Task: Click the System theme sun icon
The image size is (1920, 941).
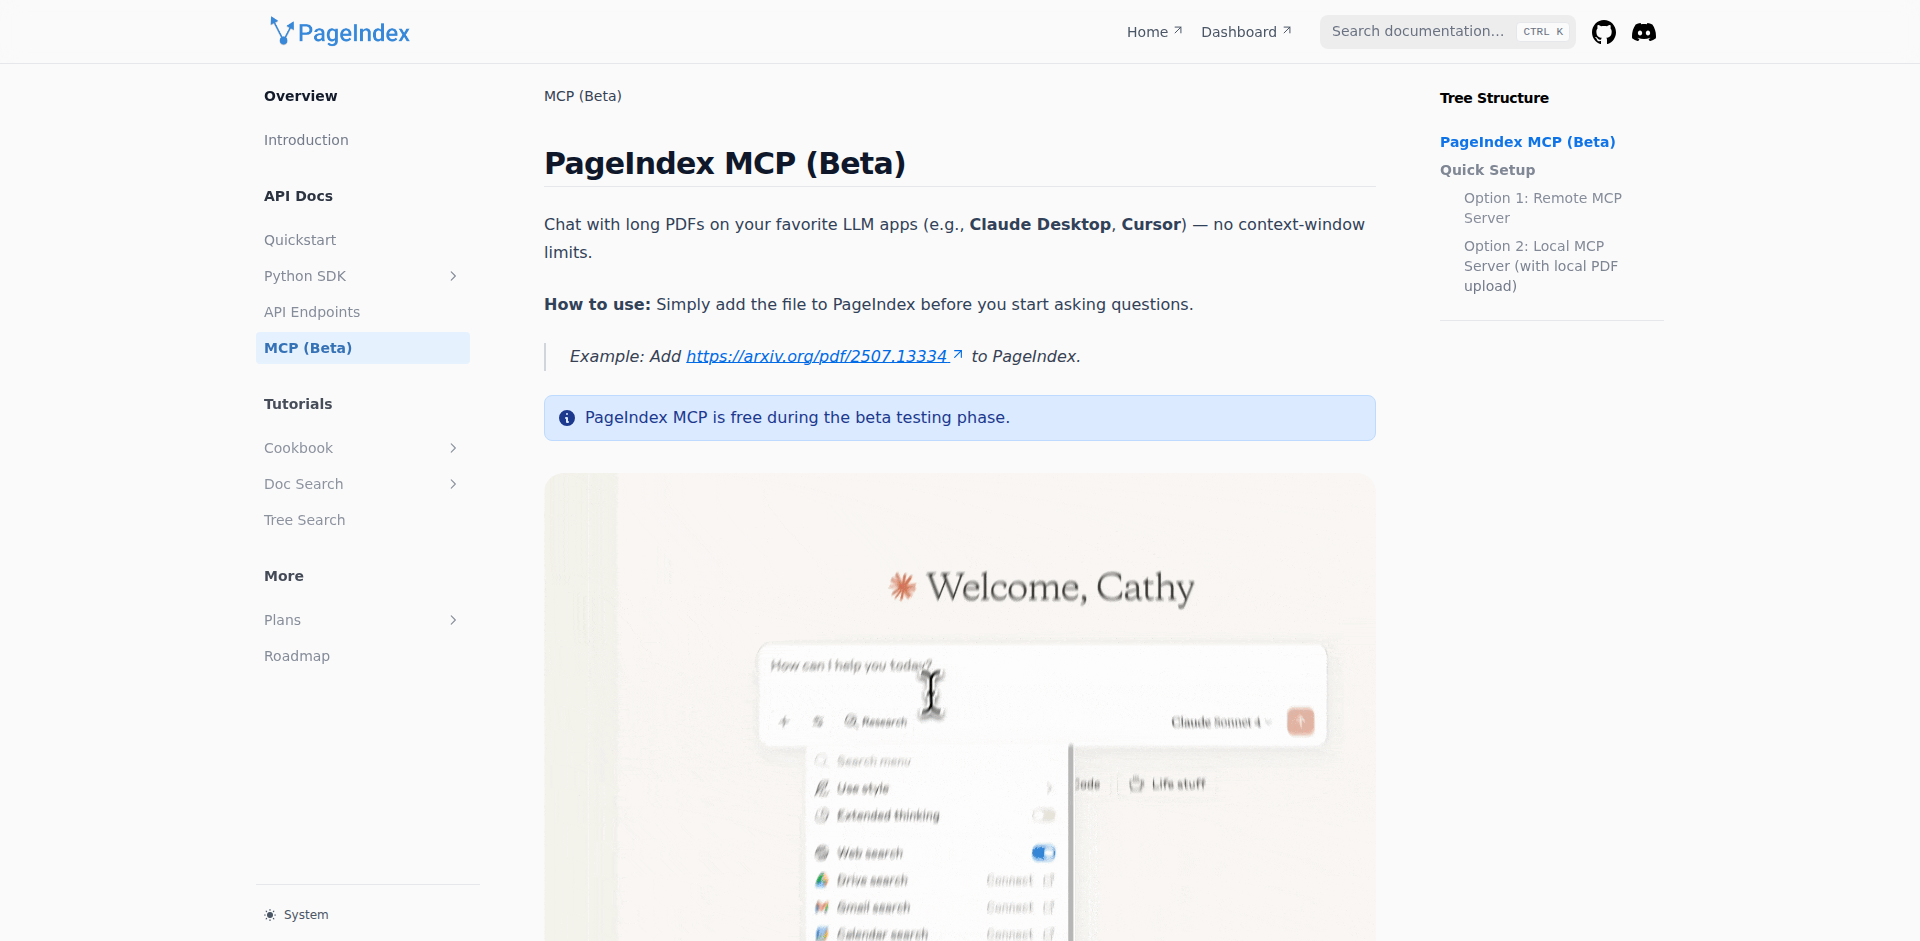Action: [x=270, y=915]
